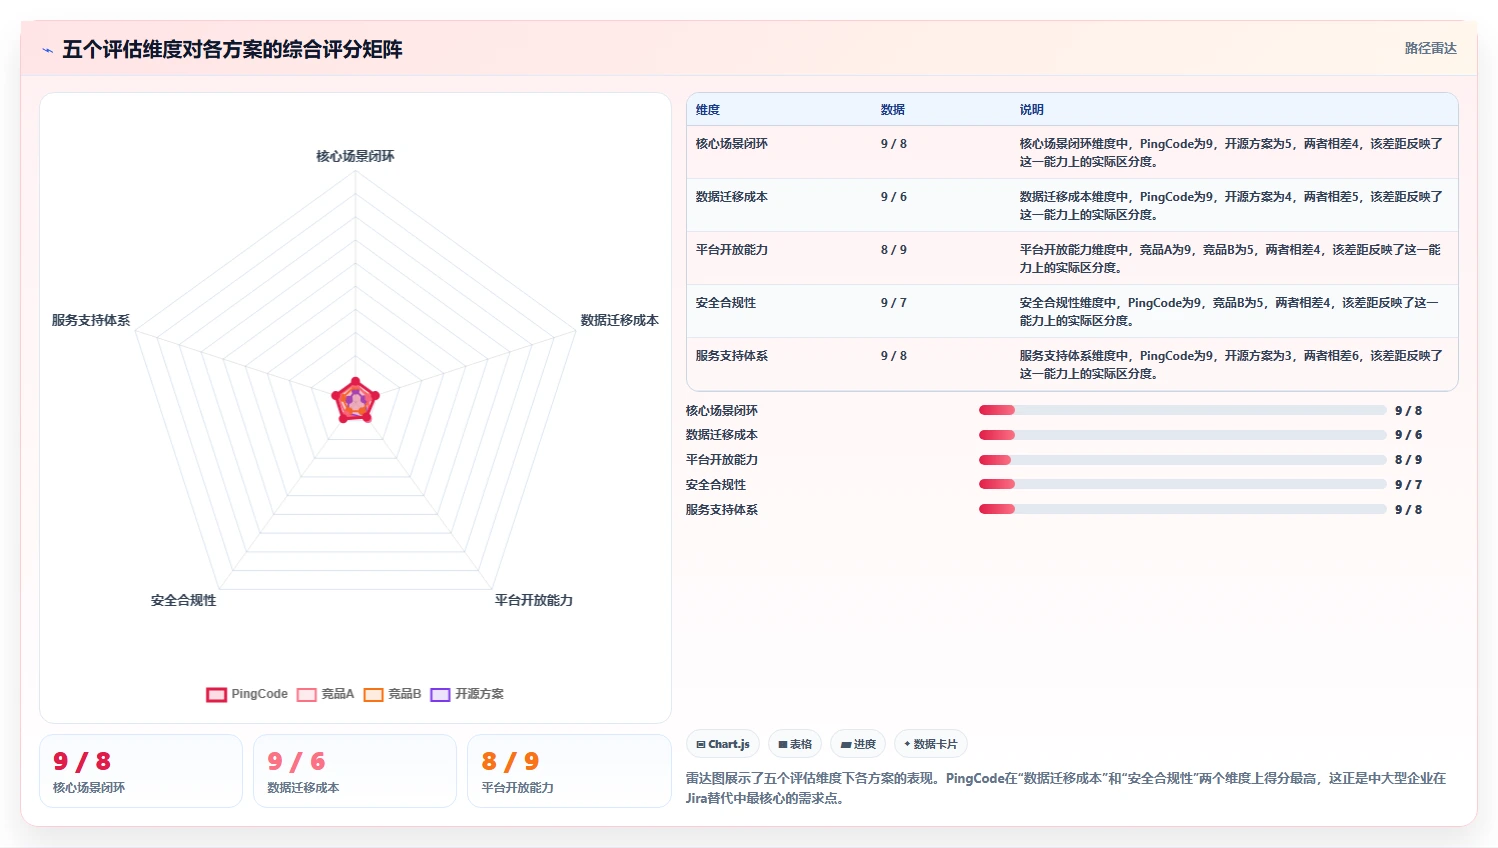1498x848 pixels.
Task: Open the 9 / 6 数据迁移成本 data card
Action: coord(355,771)
